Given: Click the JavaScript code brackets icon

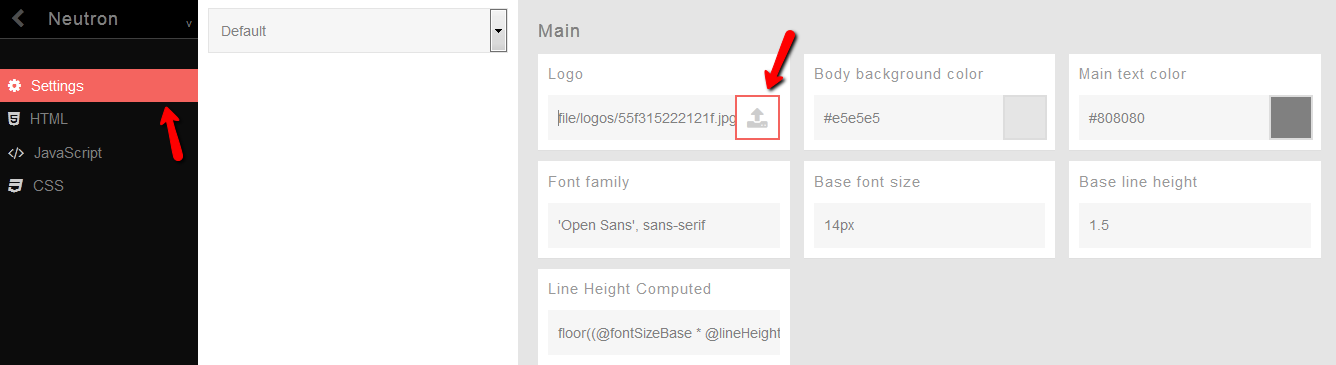Looking at the screenshot, I should [x=16, y=153].
